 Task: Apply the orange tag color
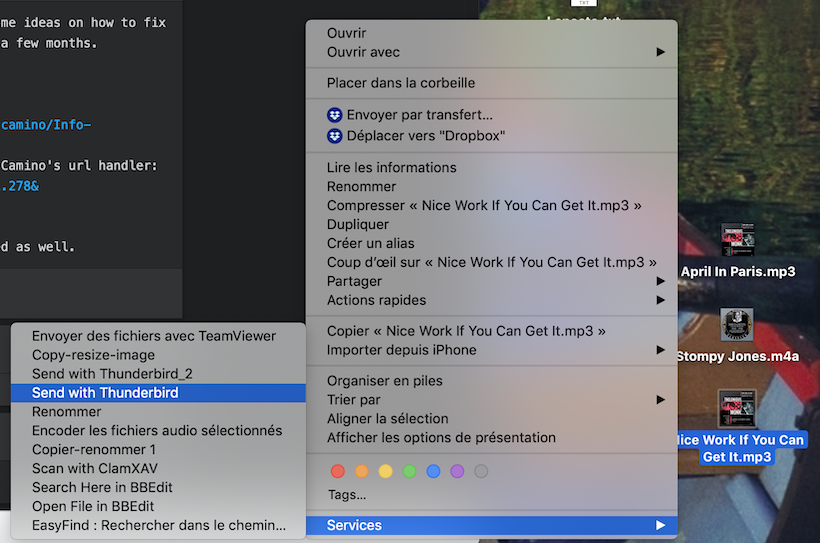[362, 471]
